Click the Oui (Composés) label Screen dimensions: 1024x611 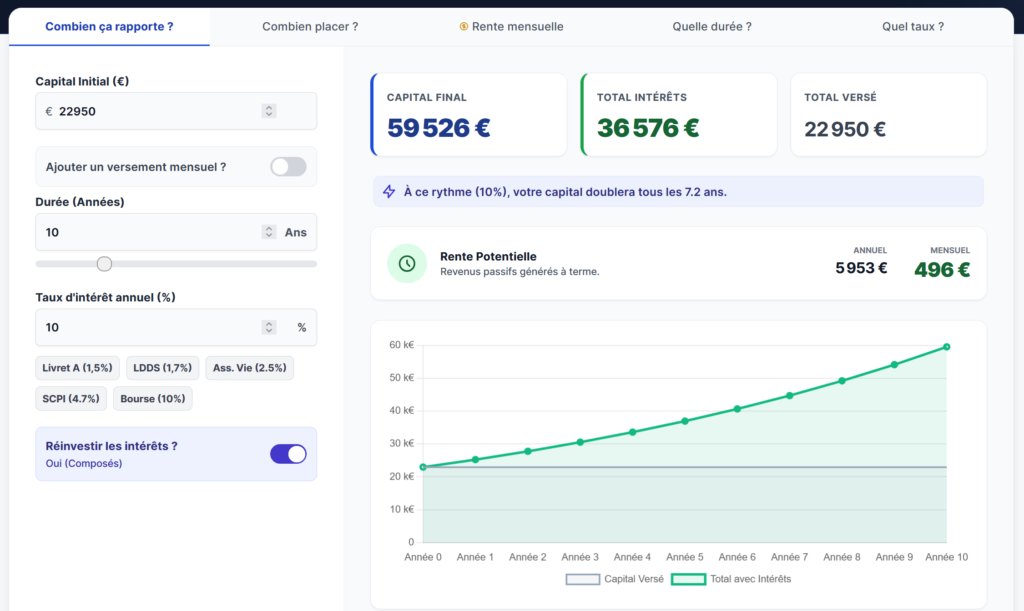[x=84, y=463]
